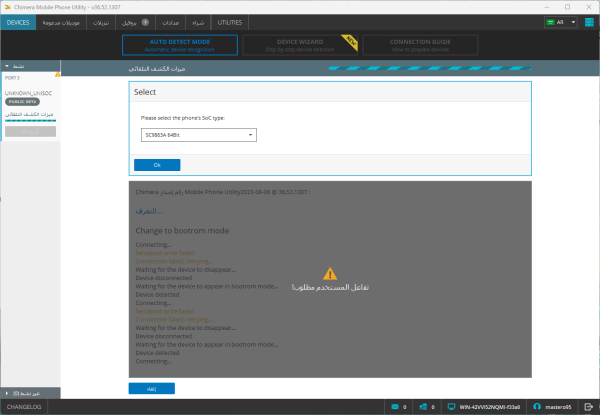Click the greyed button on PORT 3 card
Image resolution: width=600 pixels, height=415 pixels.
[30, 132]
